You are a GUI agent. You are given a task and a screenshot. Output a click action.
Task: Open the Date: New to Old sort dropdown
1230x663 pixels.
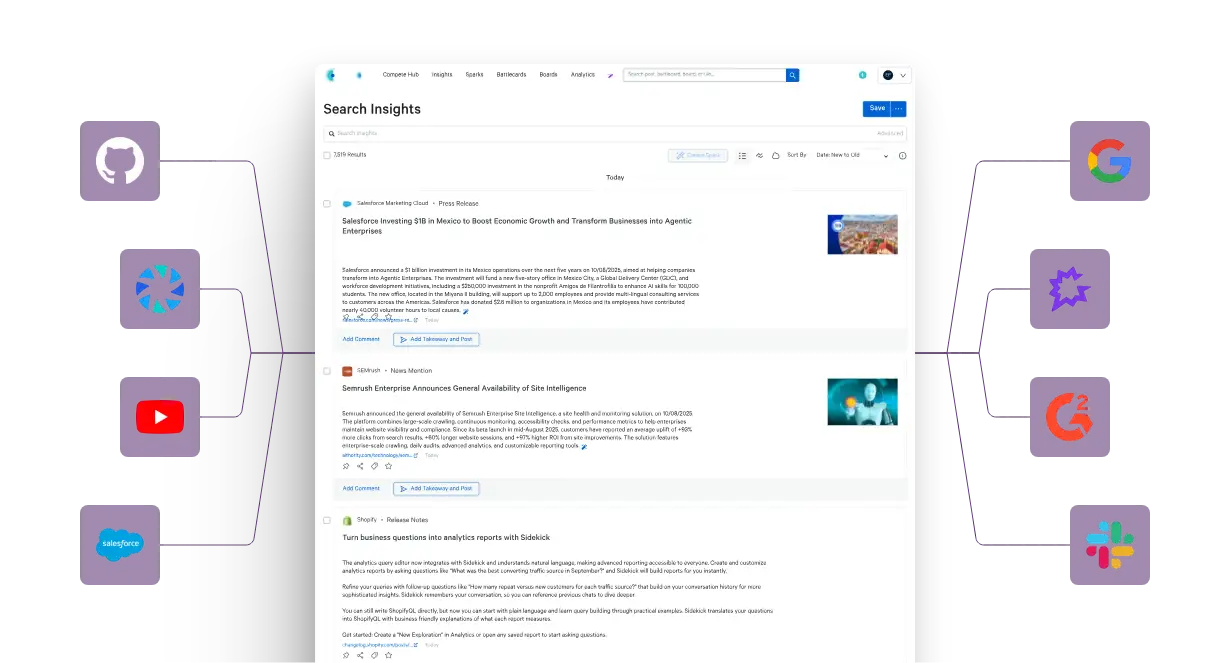tap(851, 156)
